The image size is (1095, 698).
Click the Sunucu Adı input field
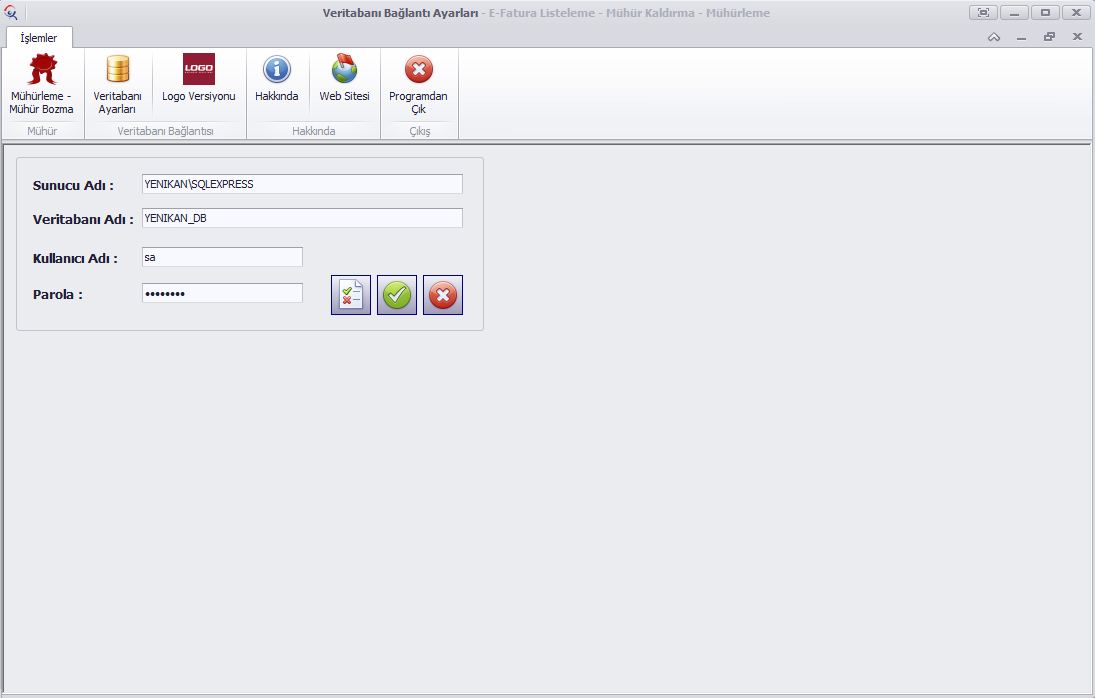point(302,184)
